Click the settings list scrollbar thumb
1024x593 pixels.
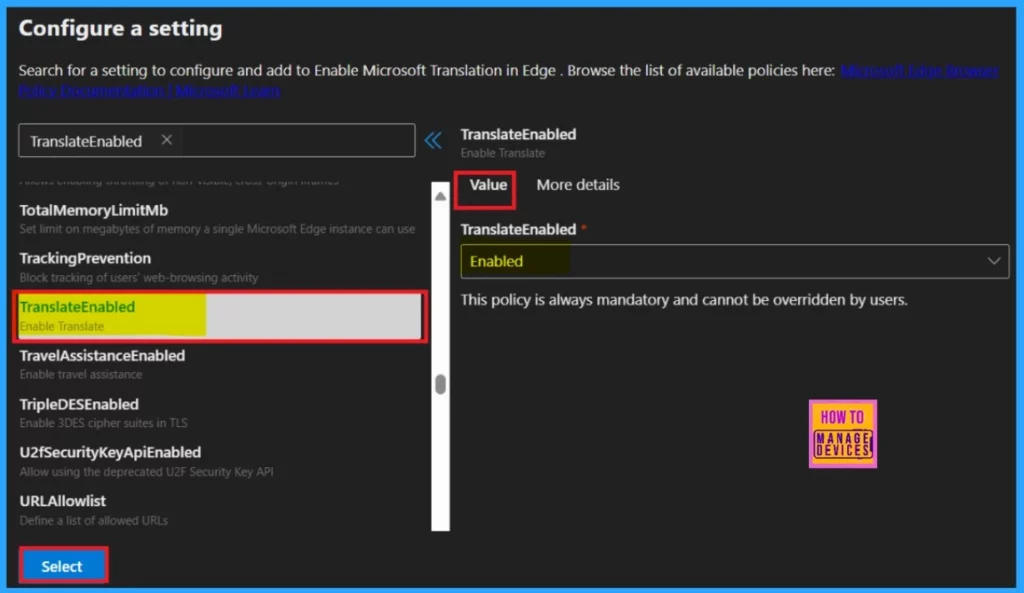tap(441, 384)
